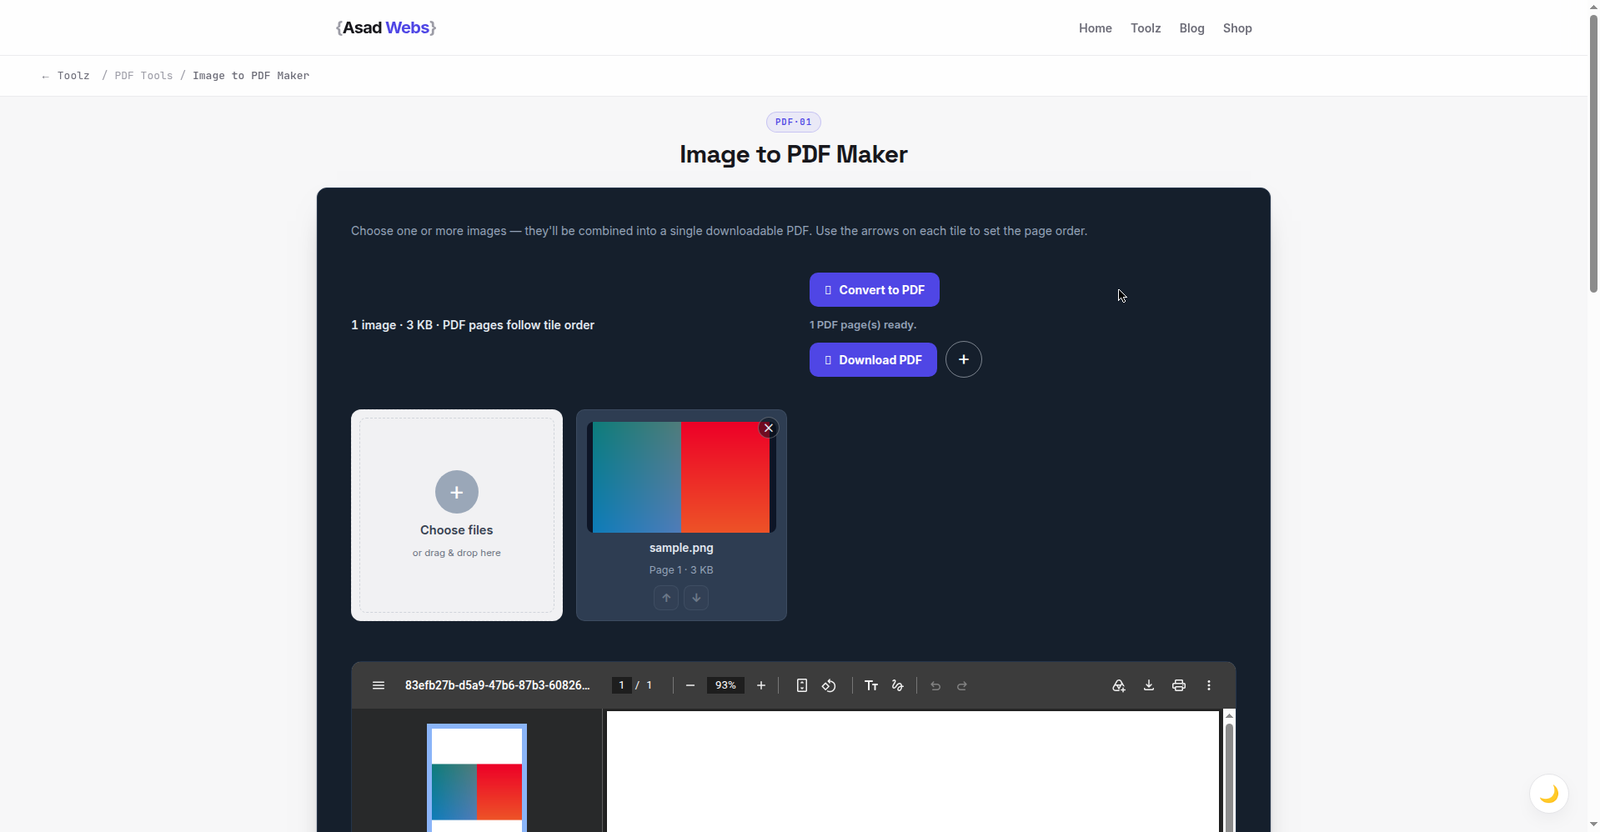
Task: Click the PDF filename 83efb27b-d5a9 title
Action: 497,685
